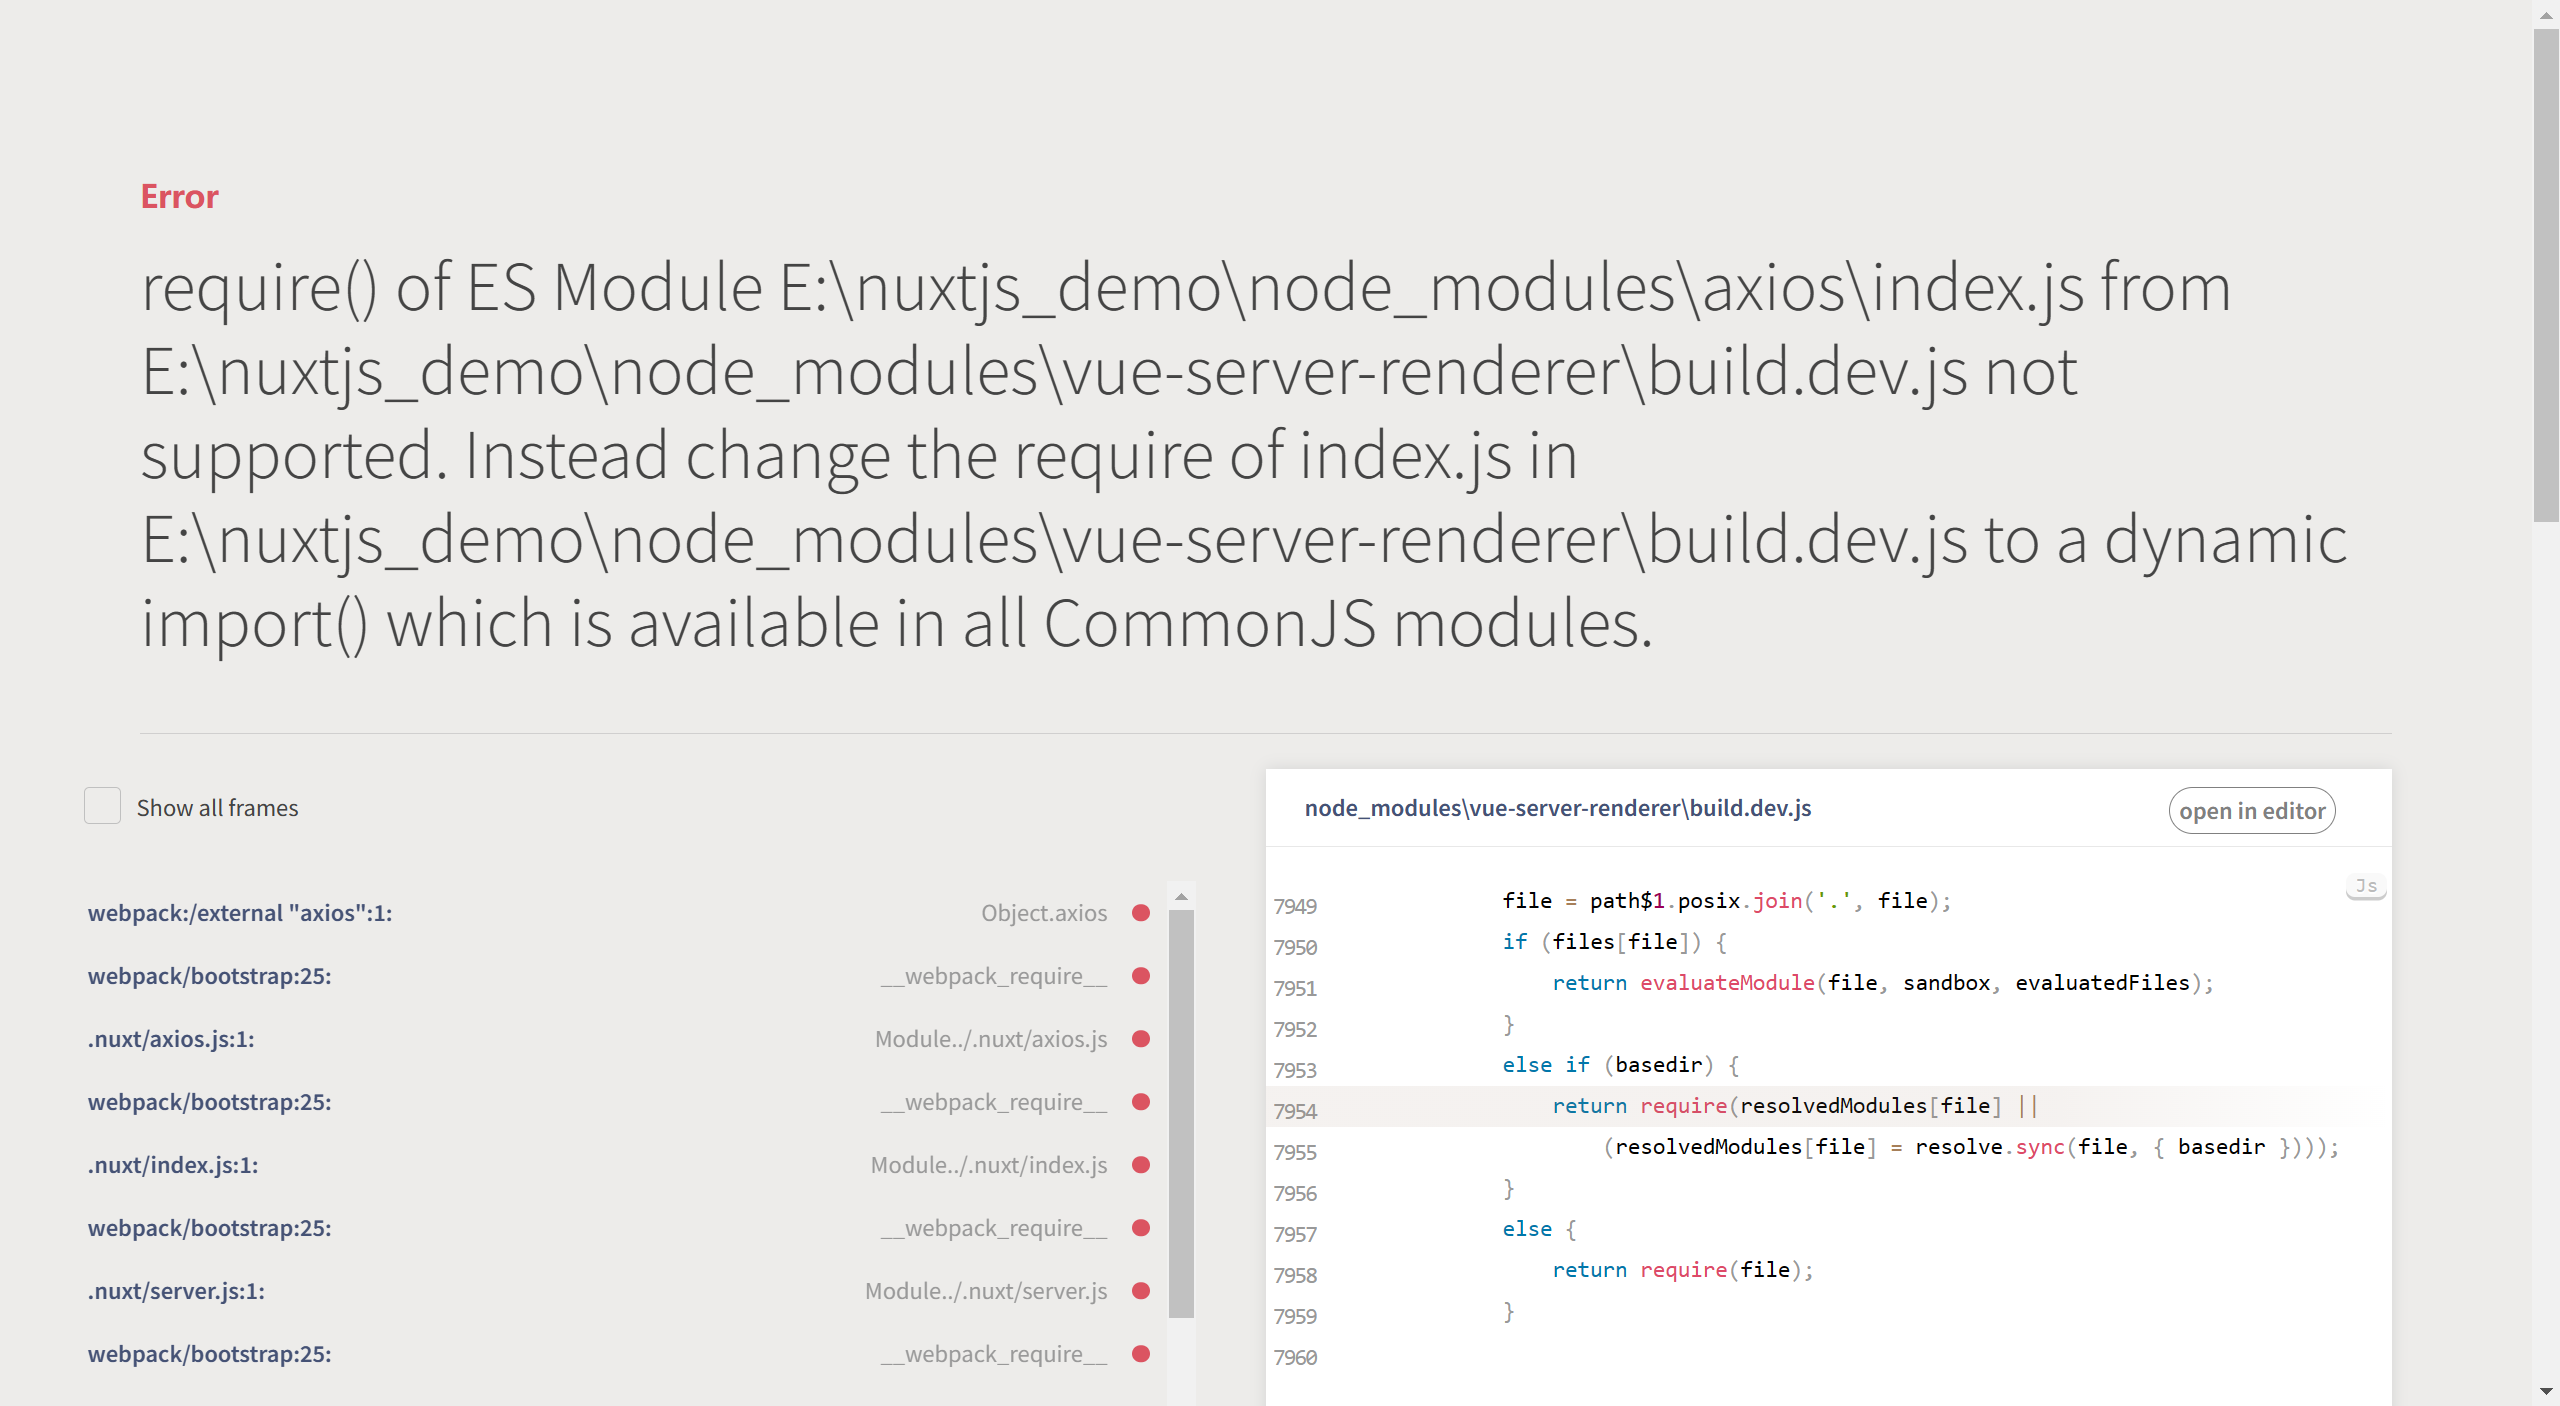The image size is (2560, 1406).
Task: Click line number 7949 in code panel
Action: coord(1295,906)
